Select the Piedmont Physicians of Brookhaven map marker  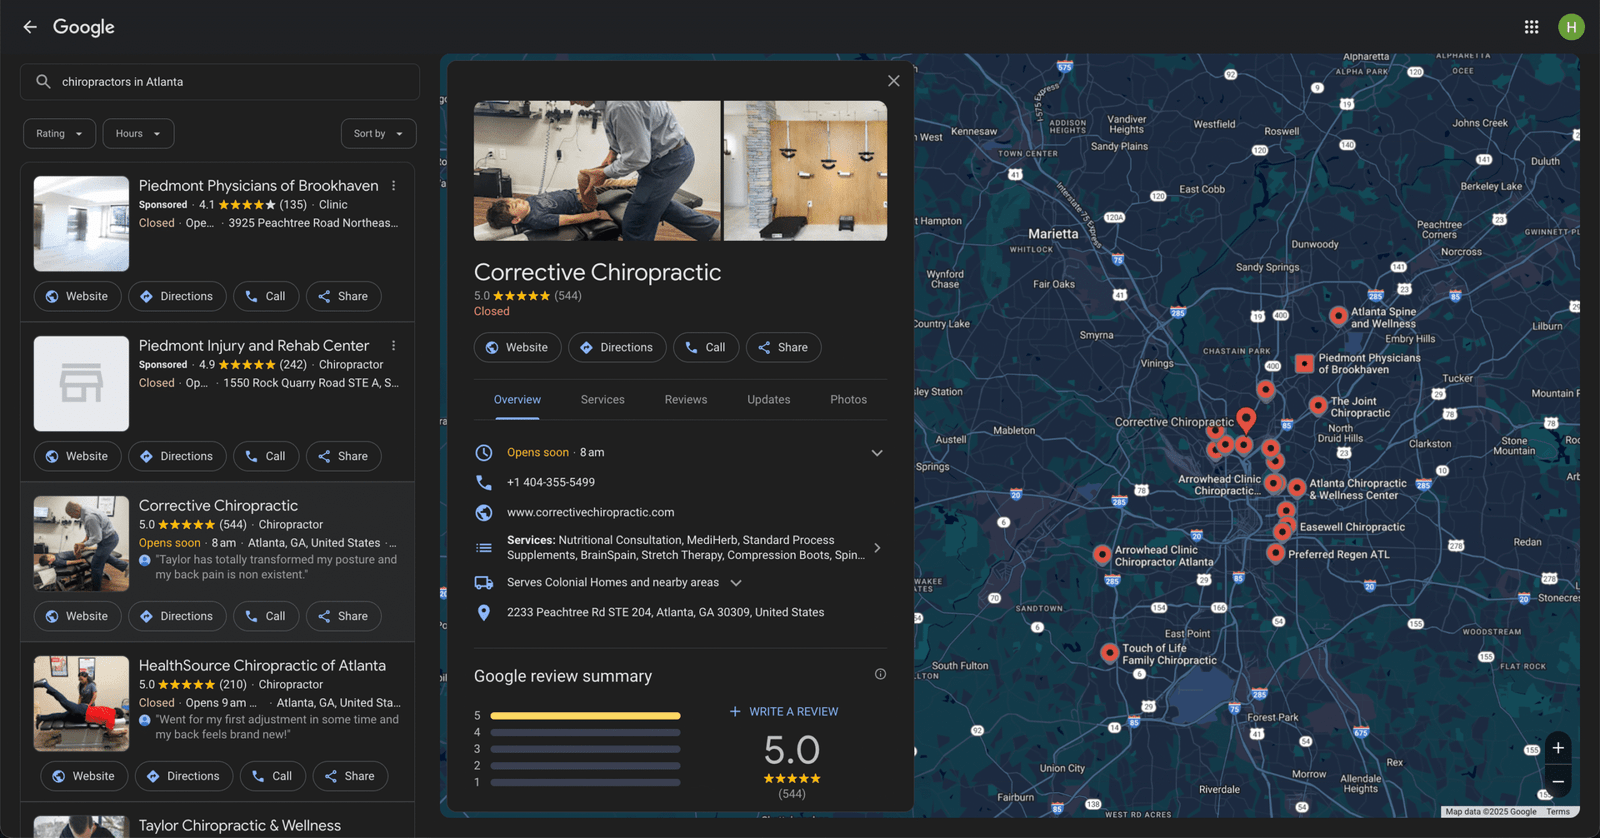tap(1304, 364)
